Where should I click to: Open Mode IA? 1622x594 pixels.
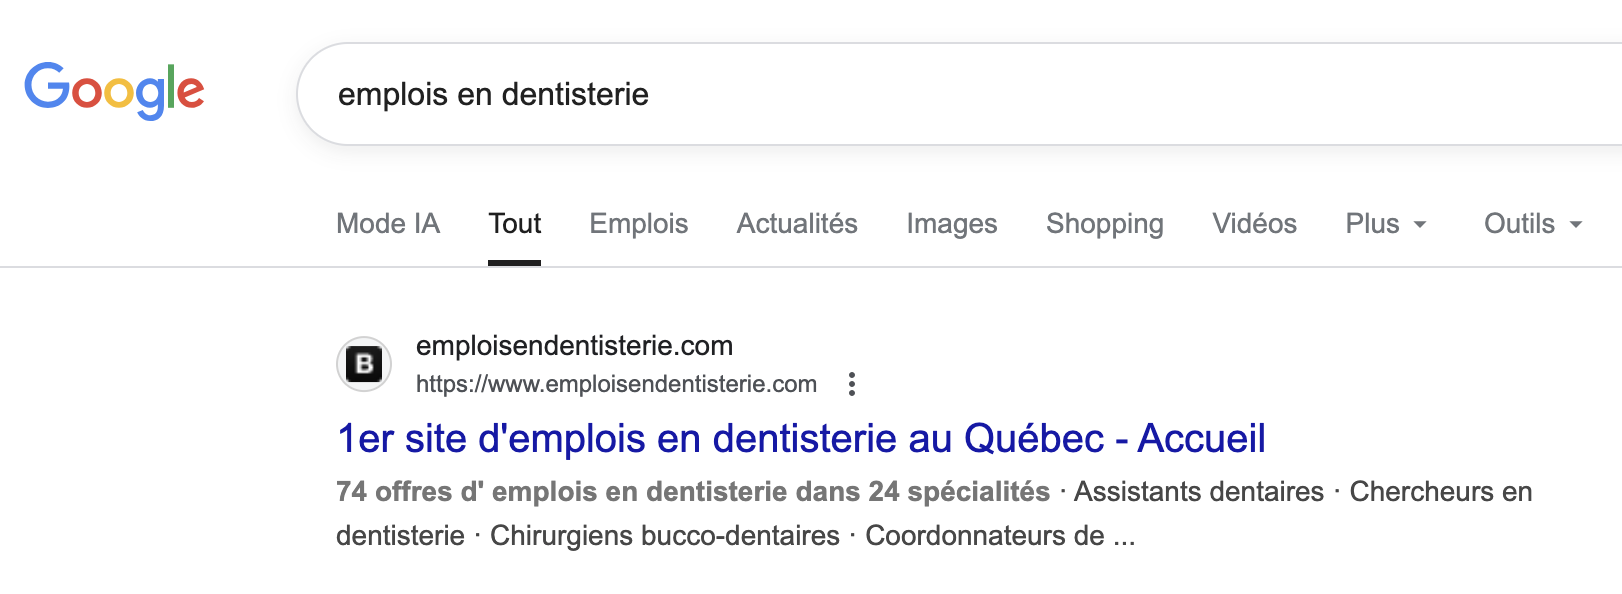[388, 223]
